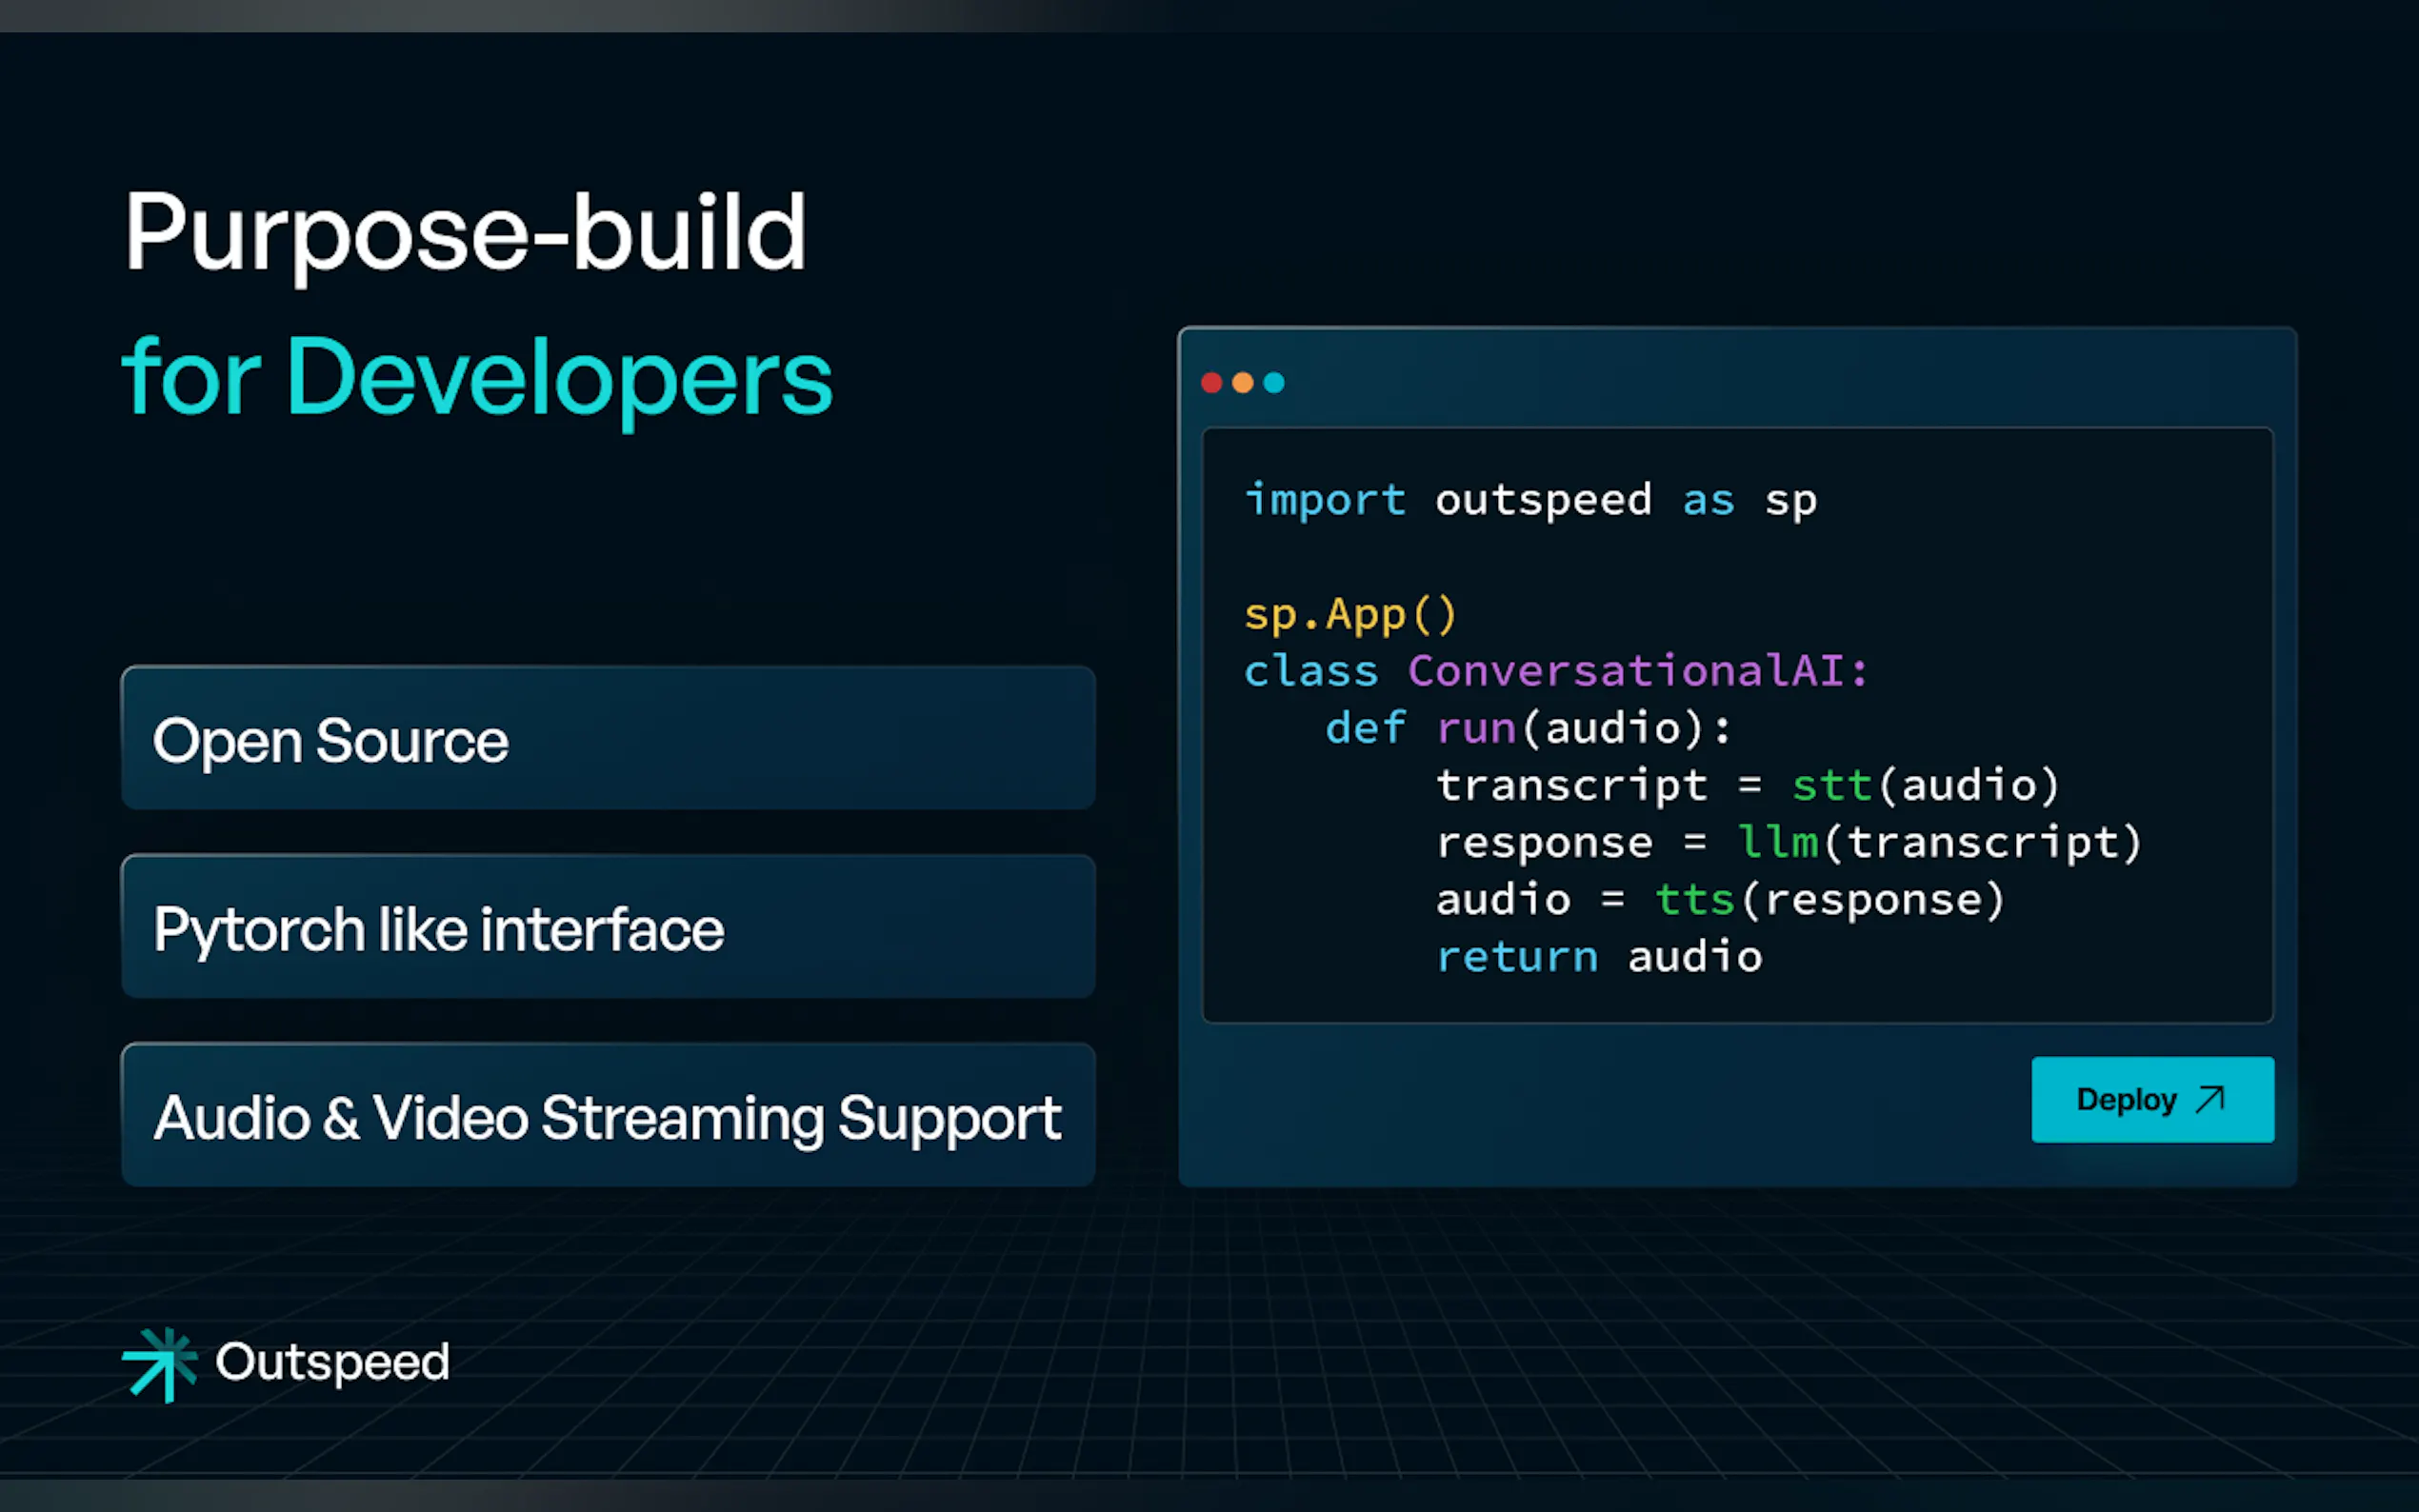The height and width of the screenshot is (1512, 2419).
Task: Click the arrow icon on Deploy button
Action: pos(2209,1099)
